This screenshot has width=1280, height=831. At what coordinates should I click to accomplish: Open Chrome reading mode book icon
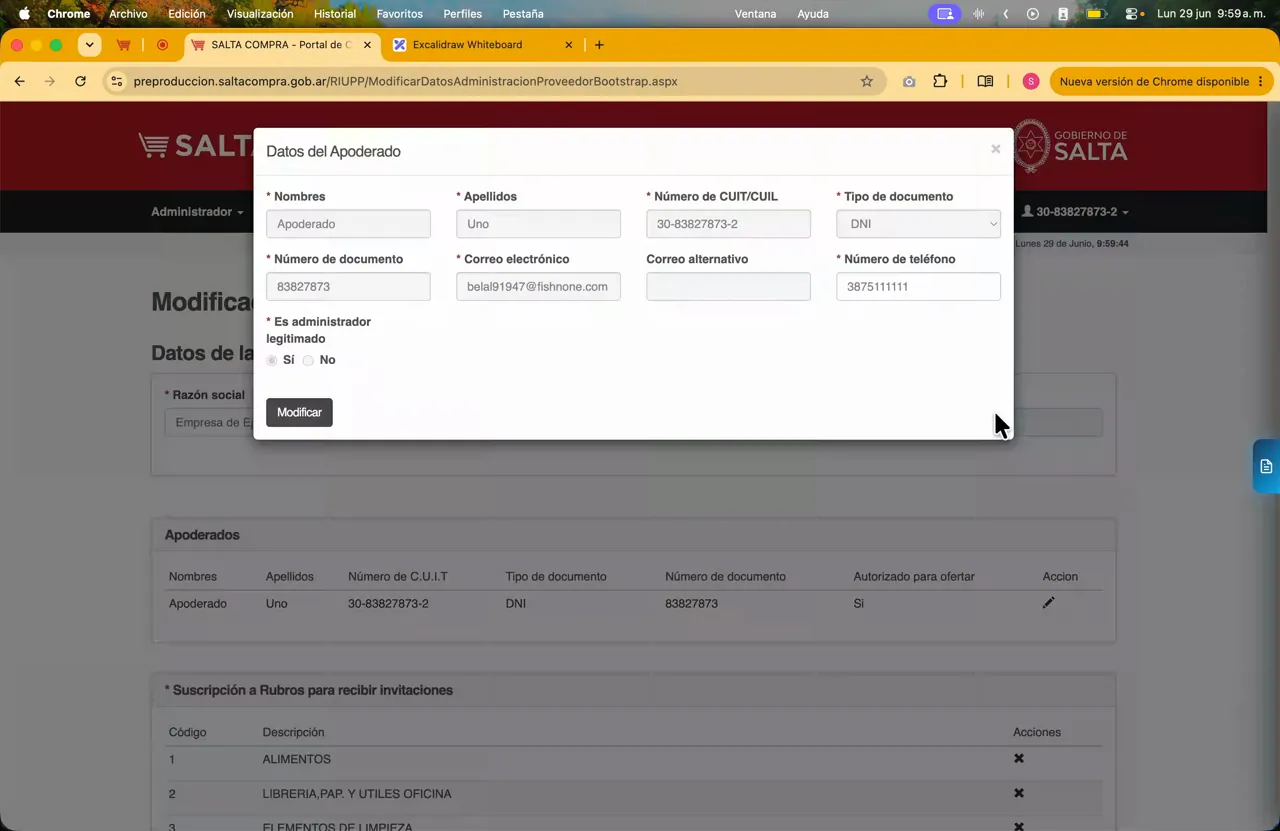tap(985, 81)
